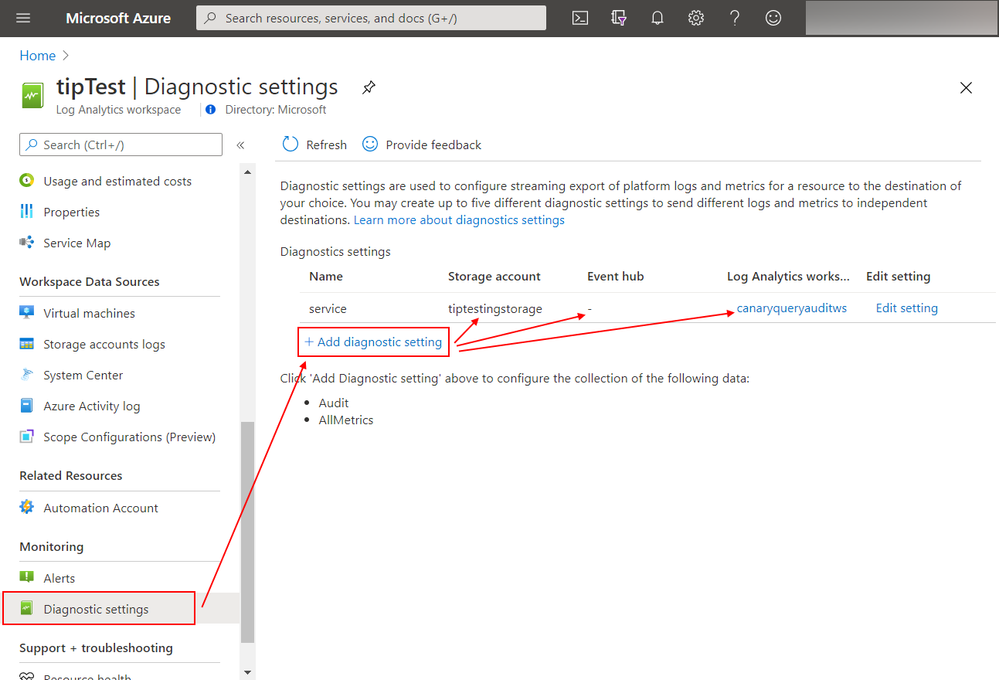The width and height of the screenshot is (999, 680).
Task: Click the Name column header
Action: (326, 276)
